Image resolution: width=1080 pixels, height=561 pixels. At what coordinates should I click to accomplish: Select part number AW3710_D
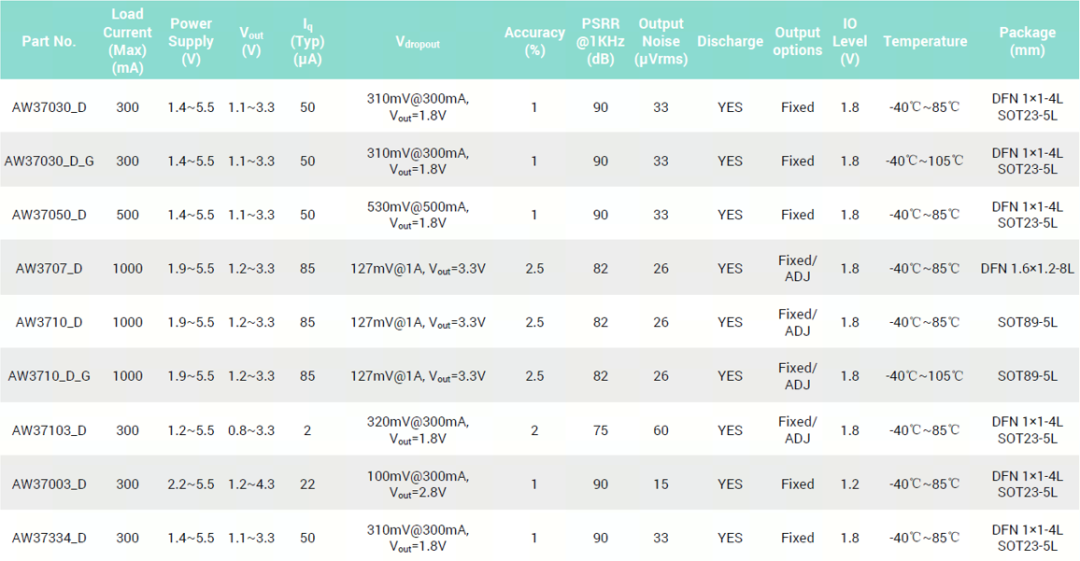pos(49,323)
